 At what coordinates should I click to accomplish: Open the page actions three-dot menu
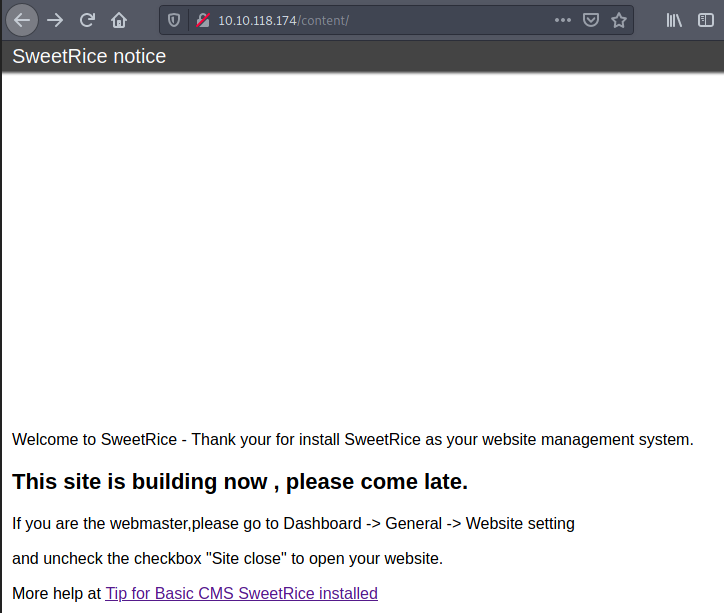(x=563, y=20)
